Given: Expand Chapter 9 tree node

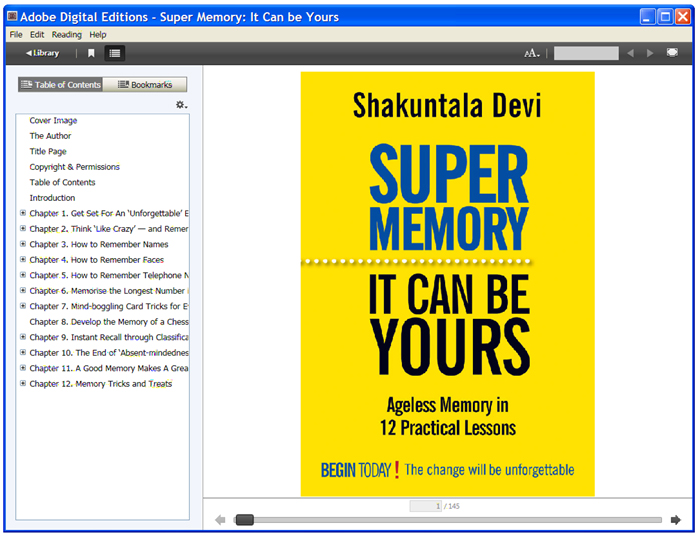Looking at the screenshot, I should click(x=23, y=337).
